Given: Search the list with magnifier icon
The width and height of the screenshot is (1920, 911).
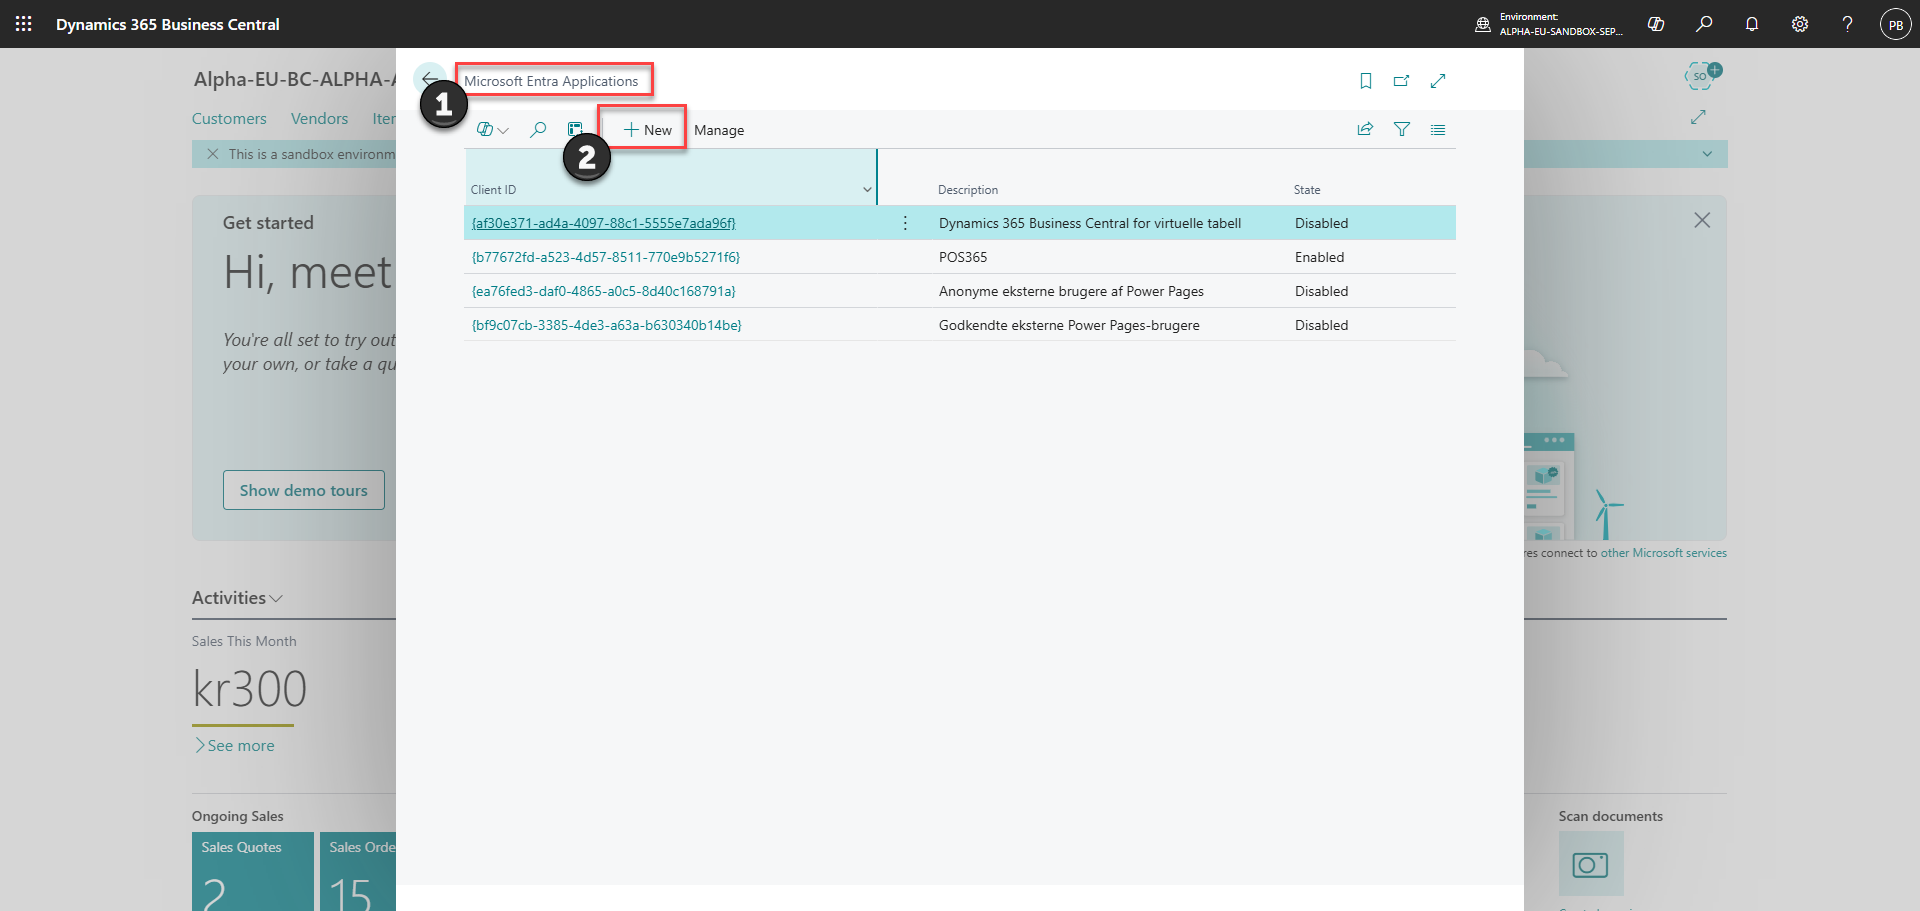Looking at the screenshot, I should pos(538,130).
